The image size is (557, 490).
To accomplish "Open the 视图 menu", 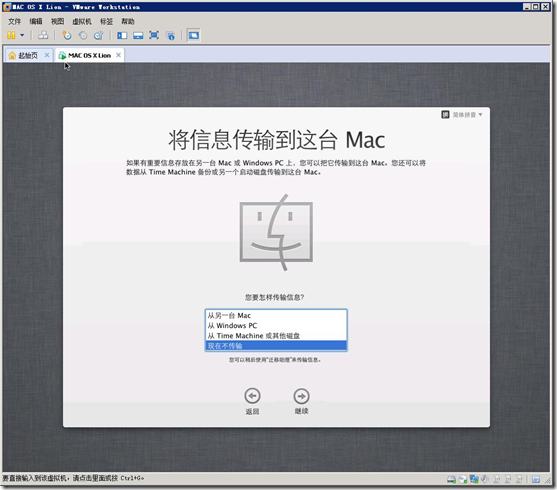I will [57, 21].
